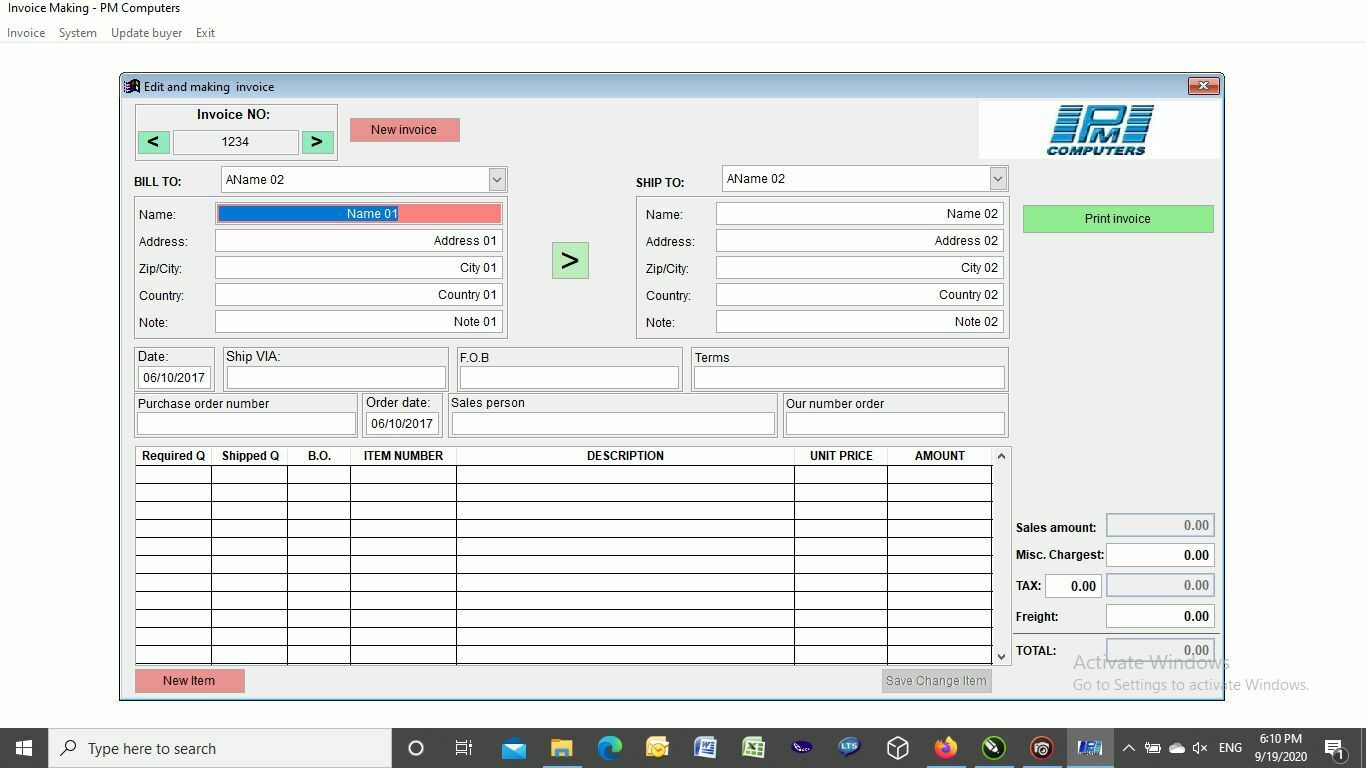Screen dimensions: 1366x768
Task: Click the bill-to Note field
Action: tap(359, 321)
